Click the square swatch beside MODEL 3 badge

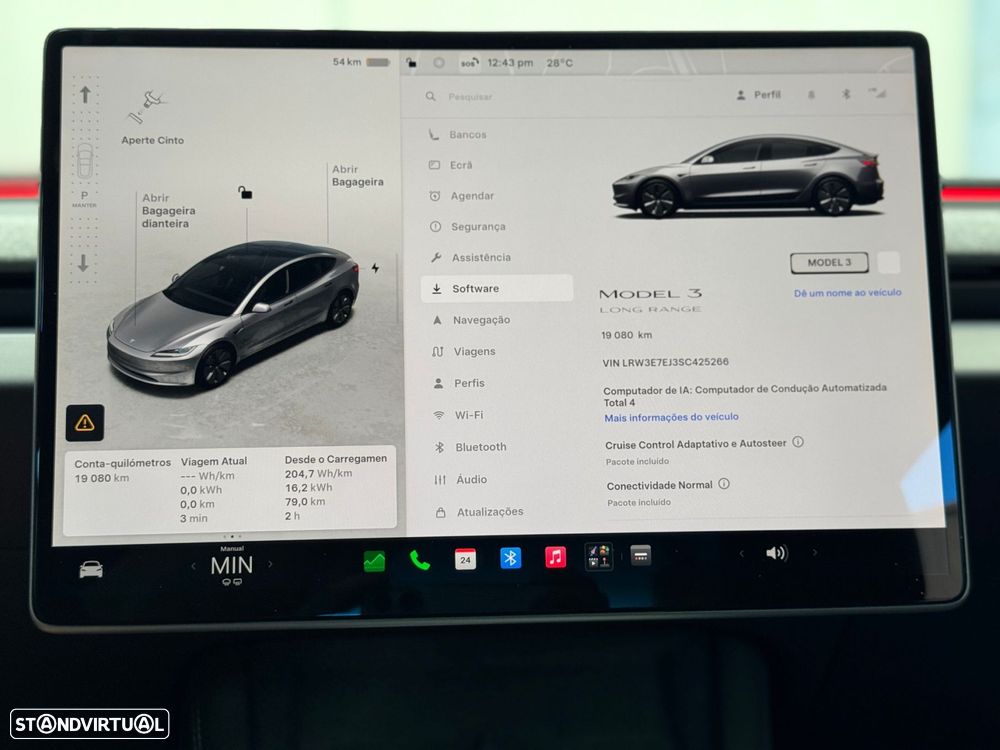coord(888,262)
